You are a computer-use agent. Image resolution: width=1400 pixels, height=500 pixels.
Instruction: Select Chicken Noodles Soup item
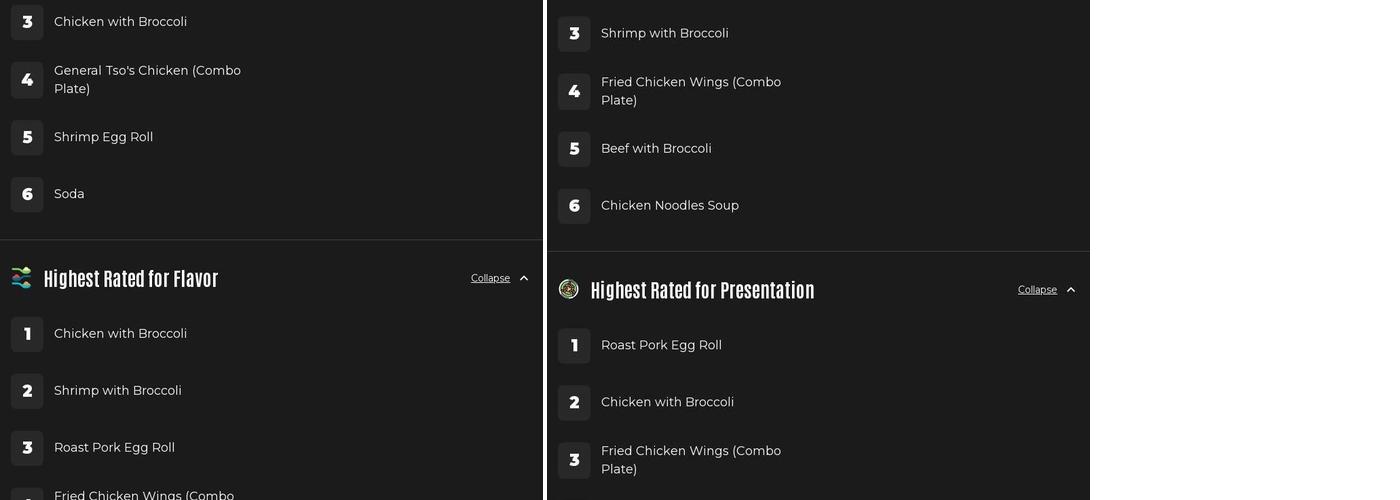669,205
